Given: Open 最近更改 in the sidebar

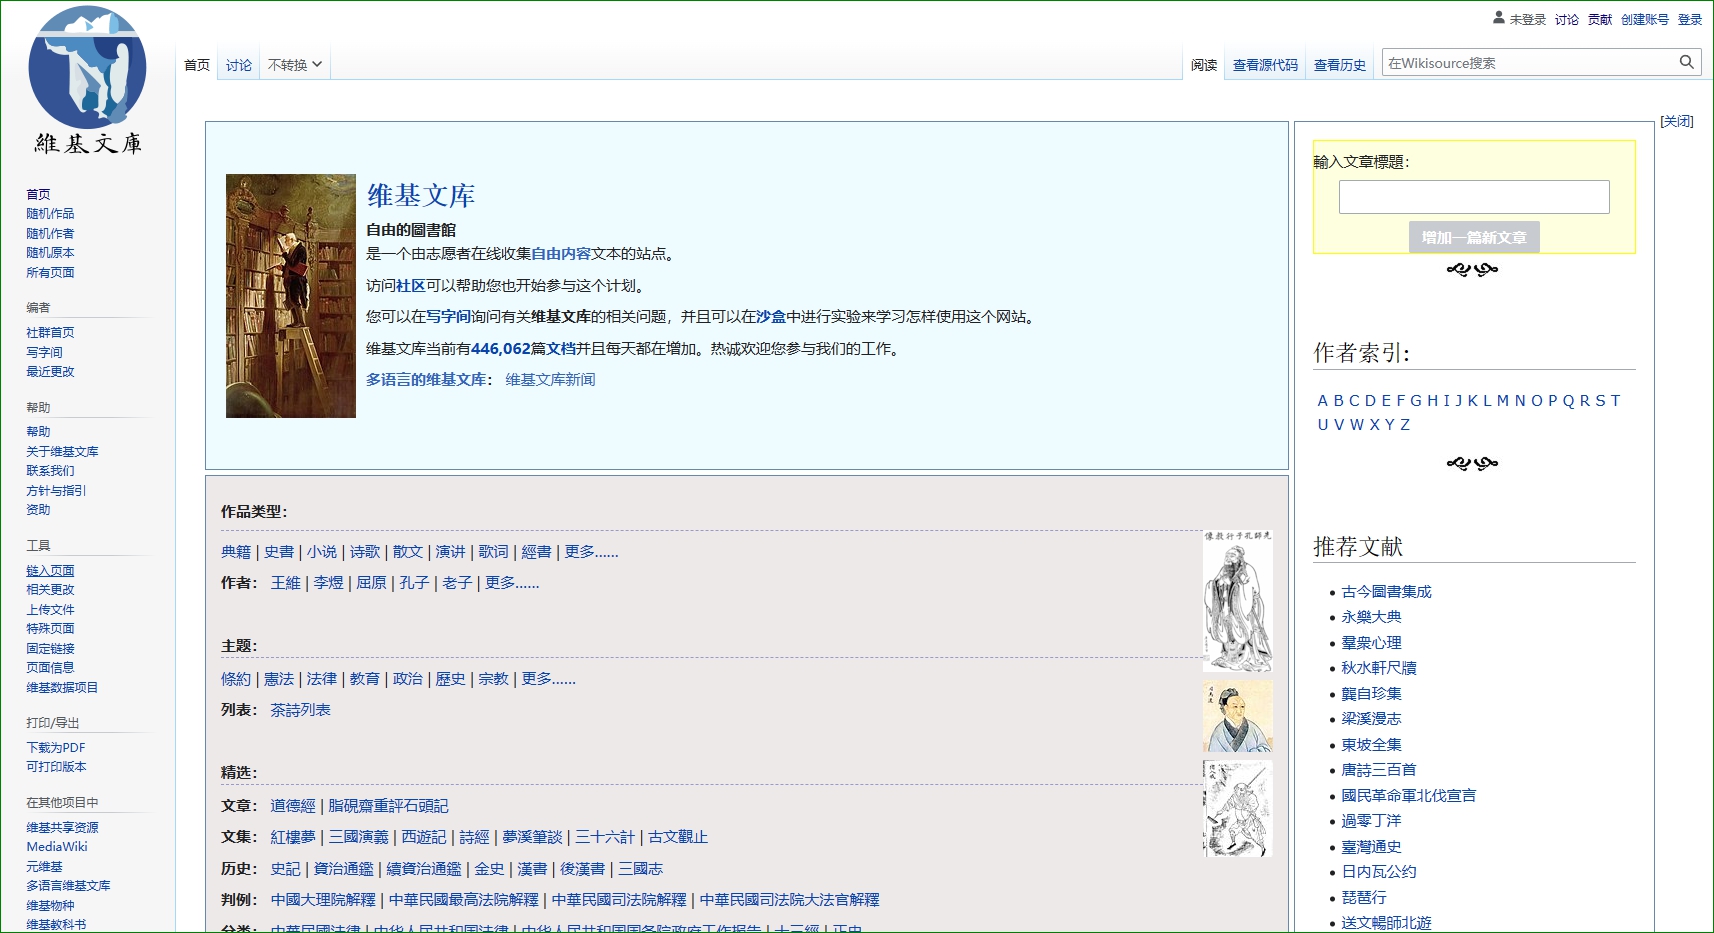Looking at the screenshot, I should click(x=50, y=372).
